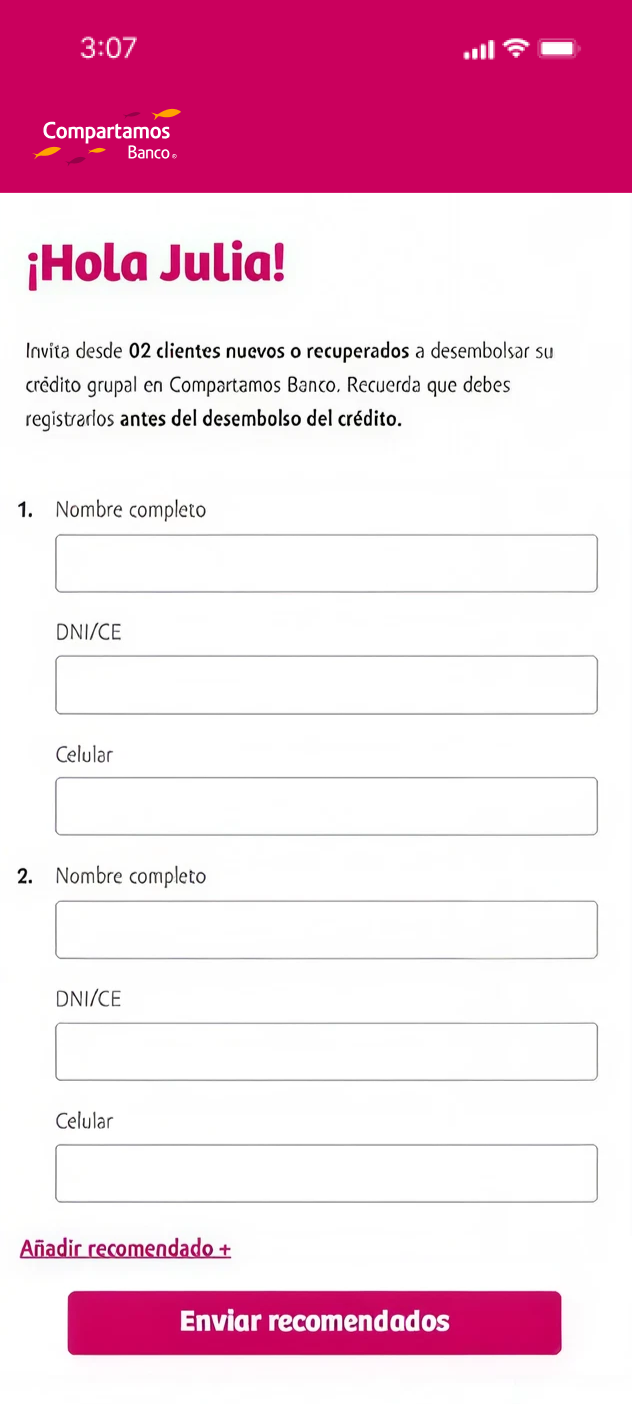This screenshot has height=1404, width=632.
Task: Focus second Celular input field
Action: (326, 1173)
